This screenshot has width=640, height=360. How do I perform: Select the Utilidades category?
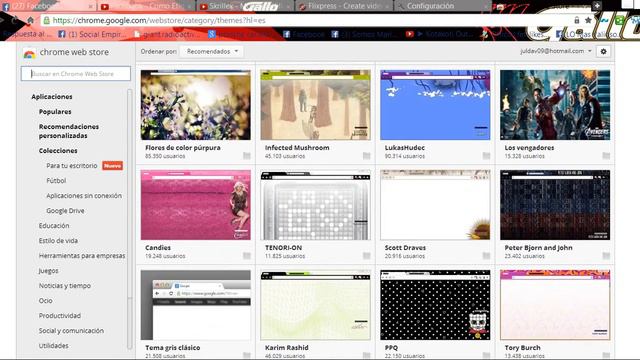(53, 346)
